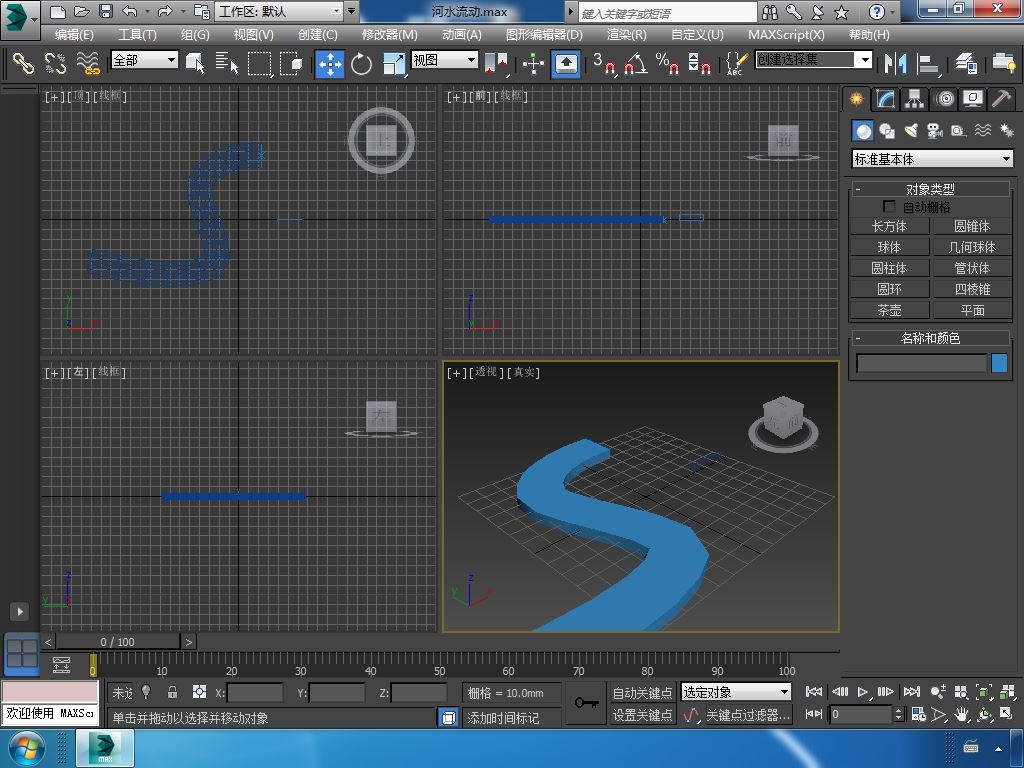The height and width of the screenshot is (768, 1024).
Task: Toggle Window/Crossing selection mode
Action: [291, 63]
